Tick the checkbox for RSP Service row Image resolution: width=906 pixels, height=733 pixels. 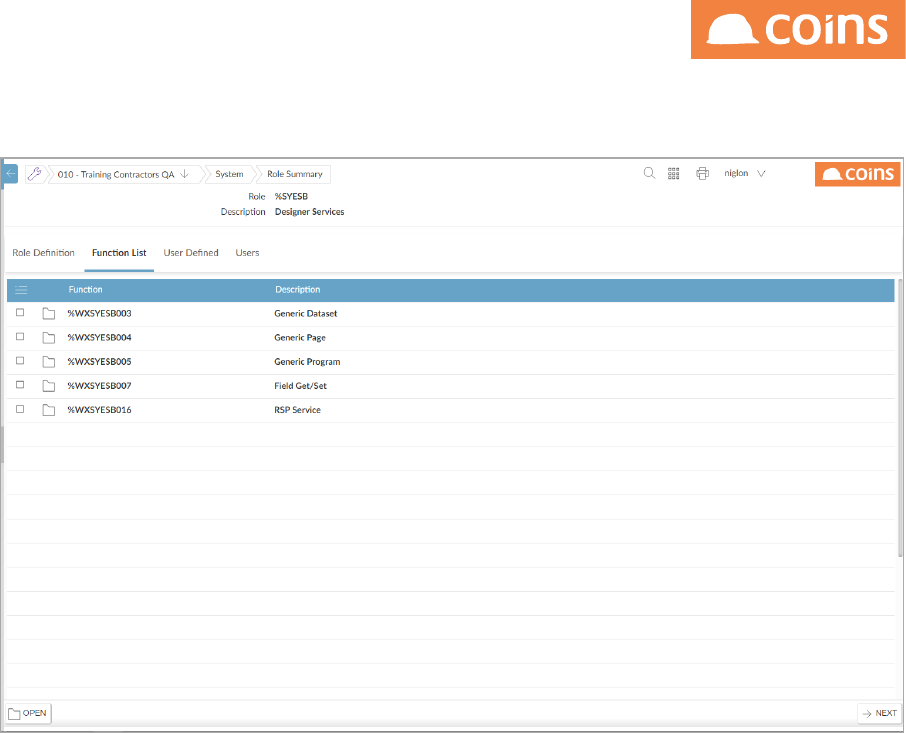[20, 409]
